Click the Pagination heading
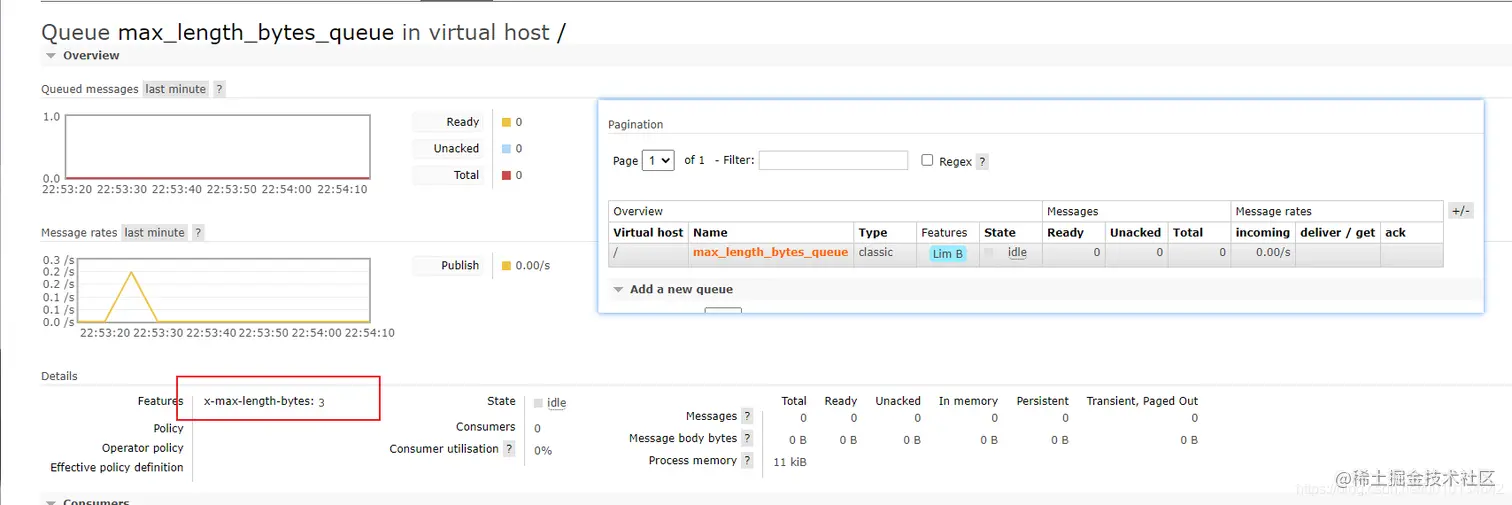 [x=636, y=125]
